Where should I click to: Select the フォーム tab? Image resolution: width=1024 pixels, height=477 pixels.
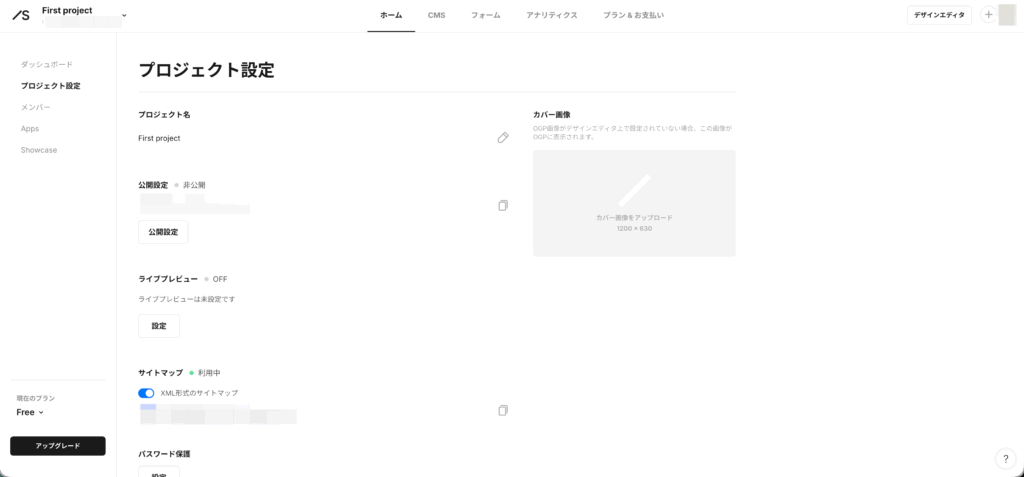coord(486,15)
